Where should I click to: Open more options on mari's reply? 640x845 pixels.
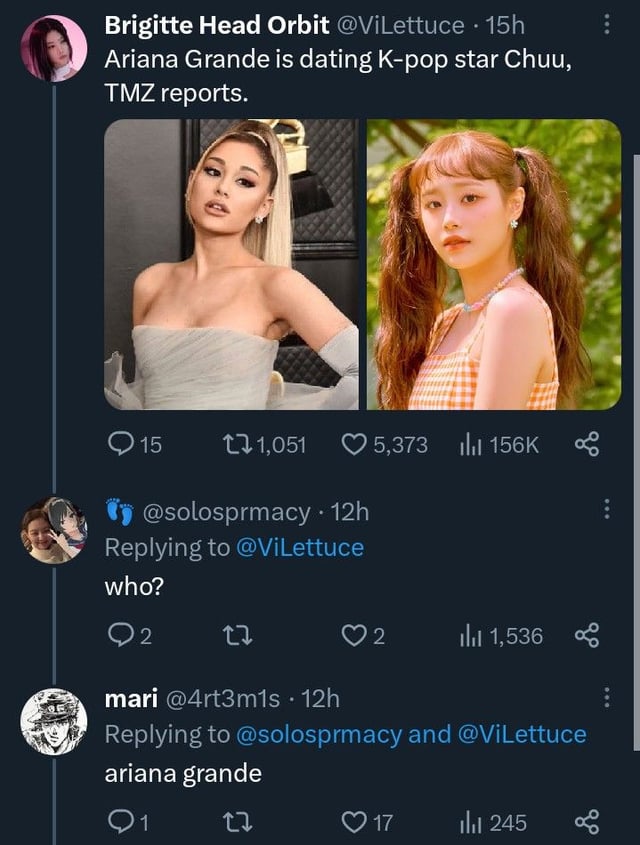tap(606, 697)
